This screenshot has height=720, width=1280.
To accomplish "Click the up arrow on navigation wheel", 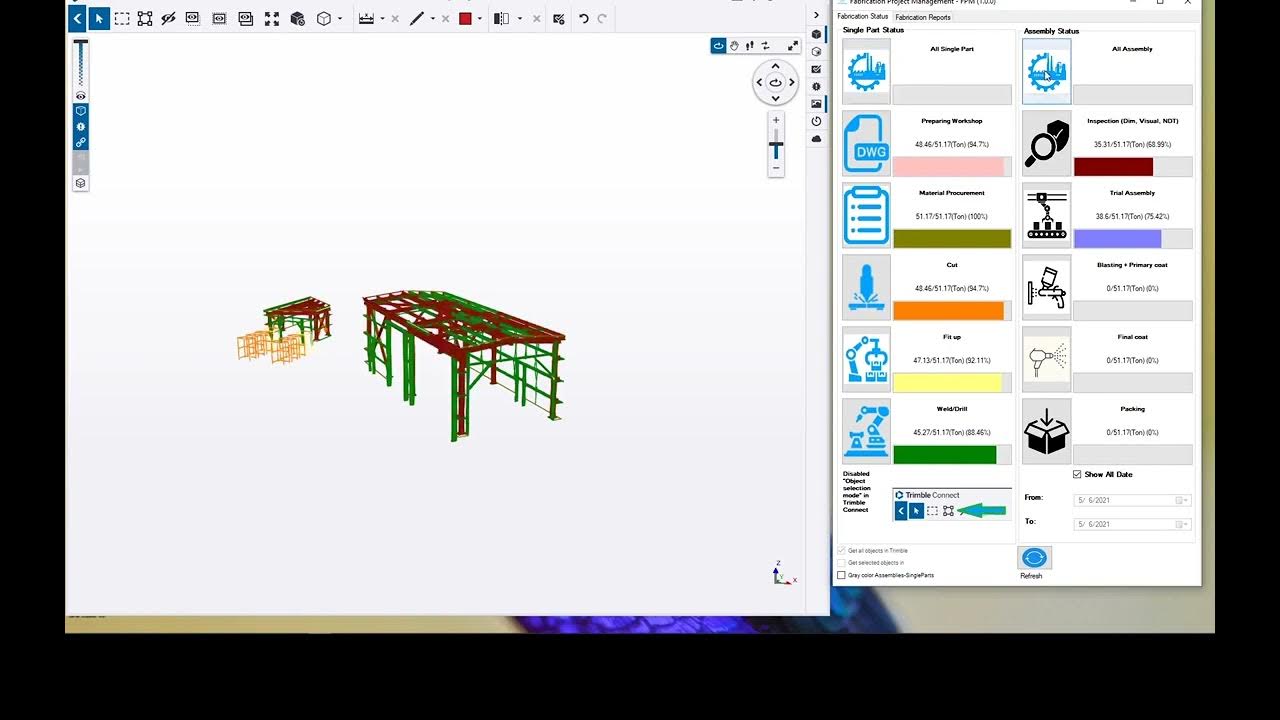I will [x=775, y=66].
